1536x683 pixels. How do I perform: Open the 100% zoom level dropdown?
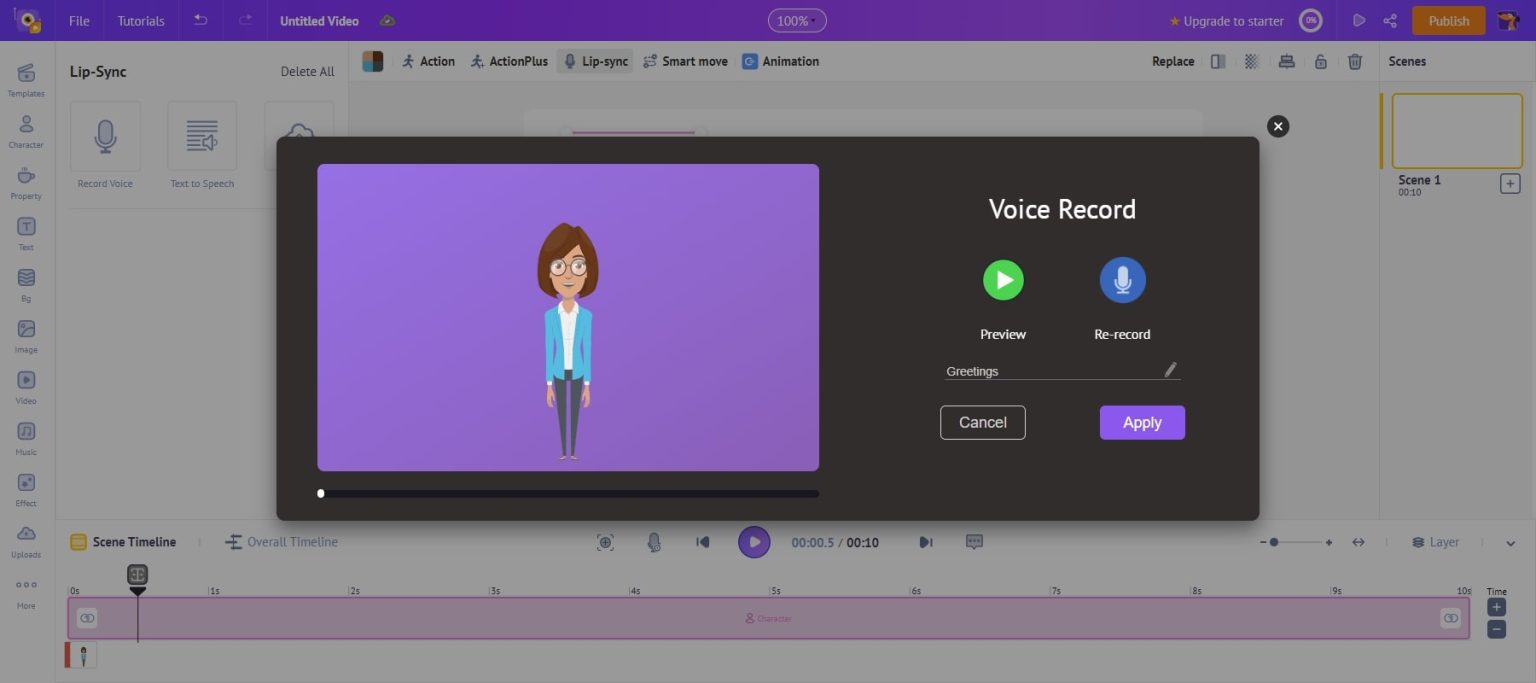pos(797,20)
